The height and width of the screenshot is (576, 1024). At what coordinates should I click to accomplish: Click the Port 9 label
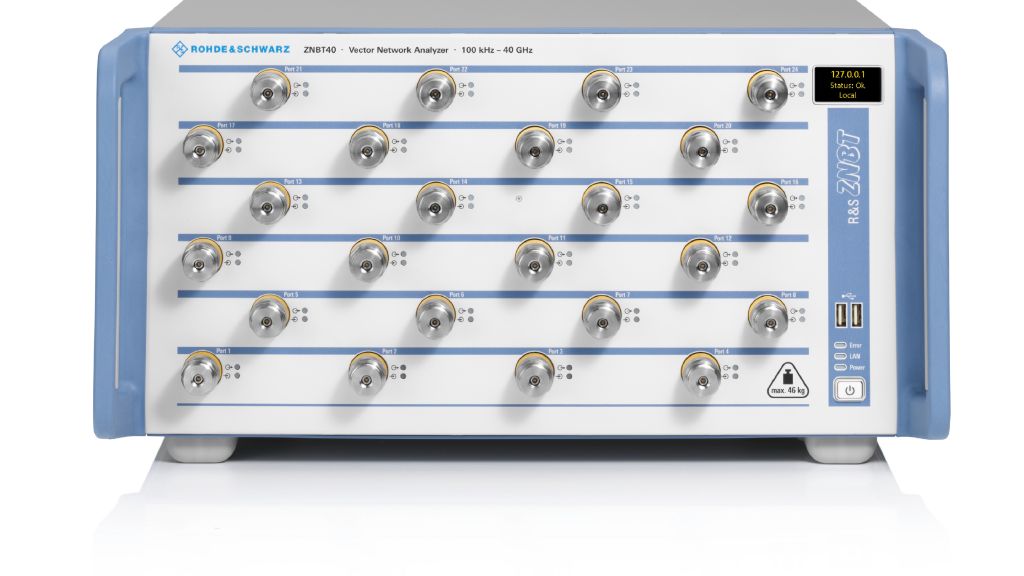[224, 238]
